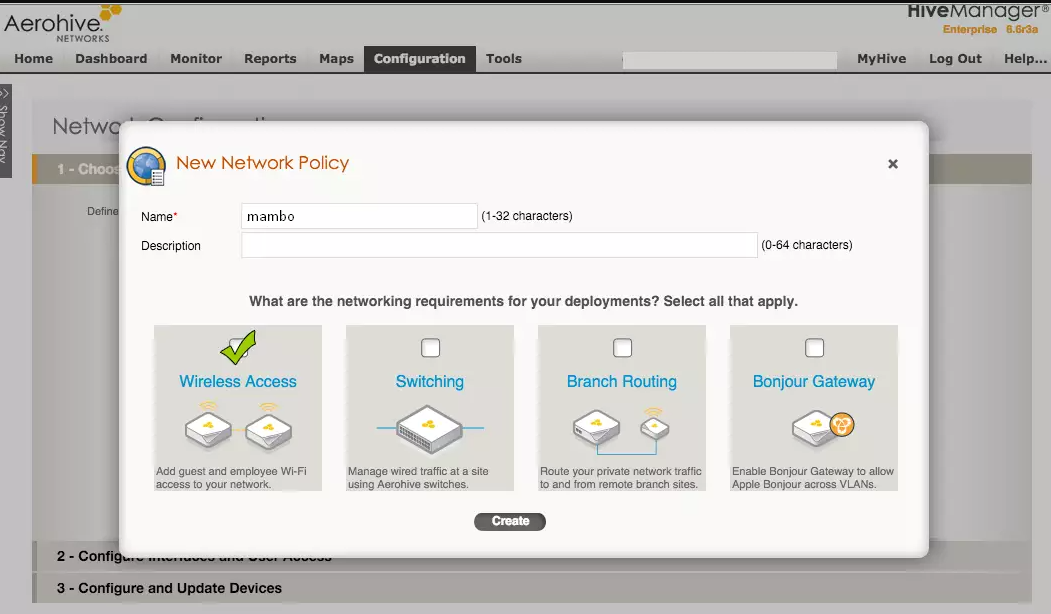1051x614 pixels.
Task: Open the Tools tab
Action: tap(504, 58)
